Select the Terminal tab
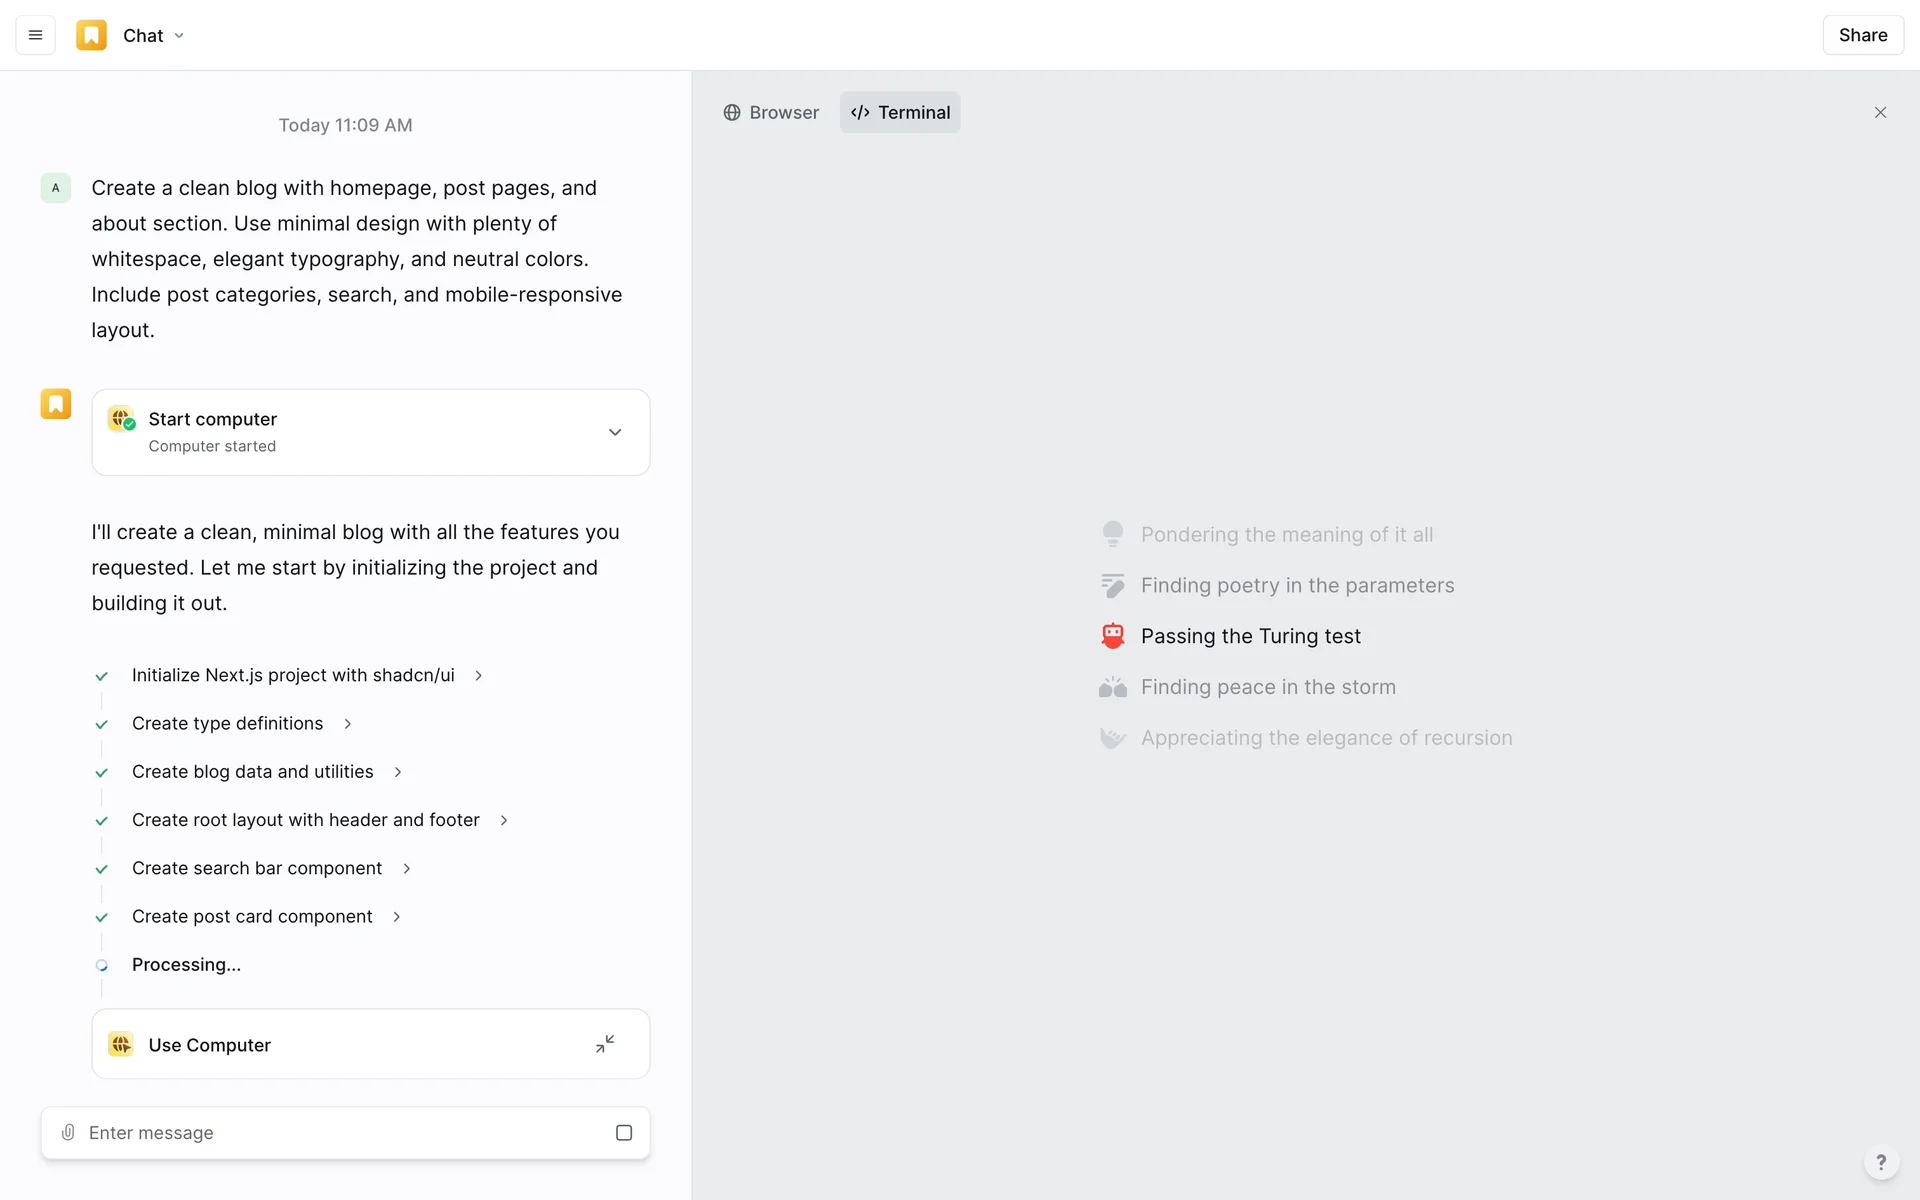1920x1200 pixels. (x=900, y=112)
